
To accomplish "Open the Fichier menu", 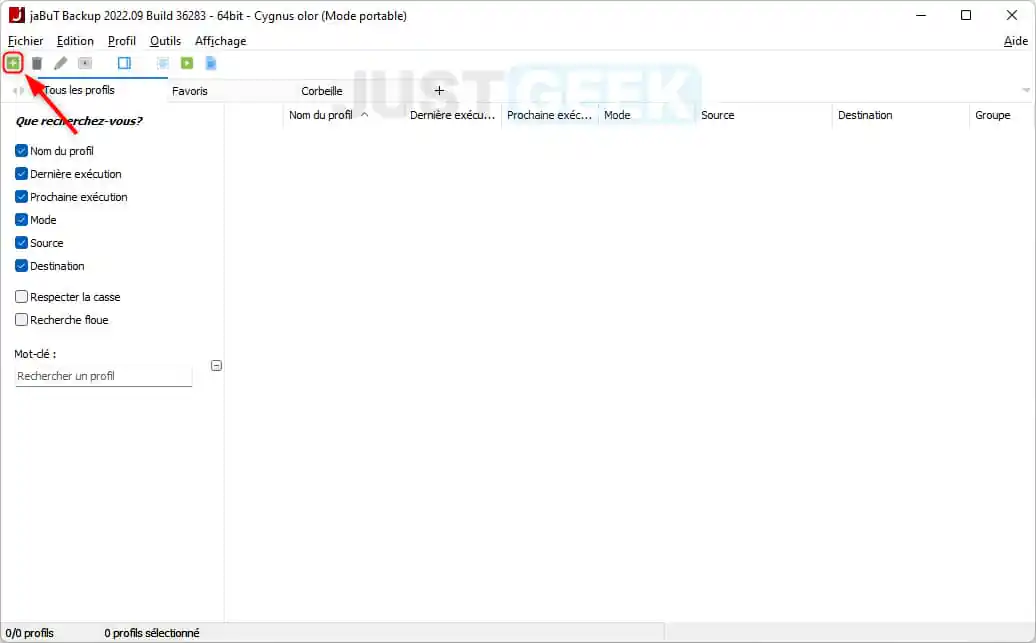I will [x=26, y=41].
